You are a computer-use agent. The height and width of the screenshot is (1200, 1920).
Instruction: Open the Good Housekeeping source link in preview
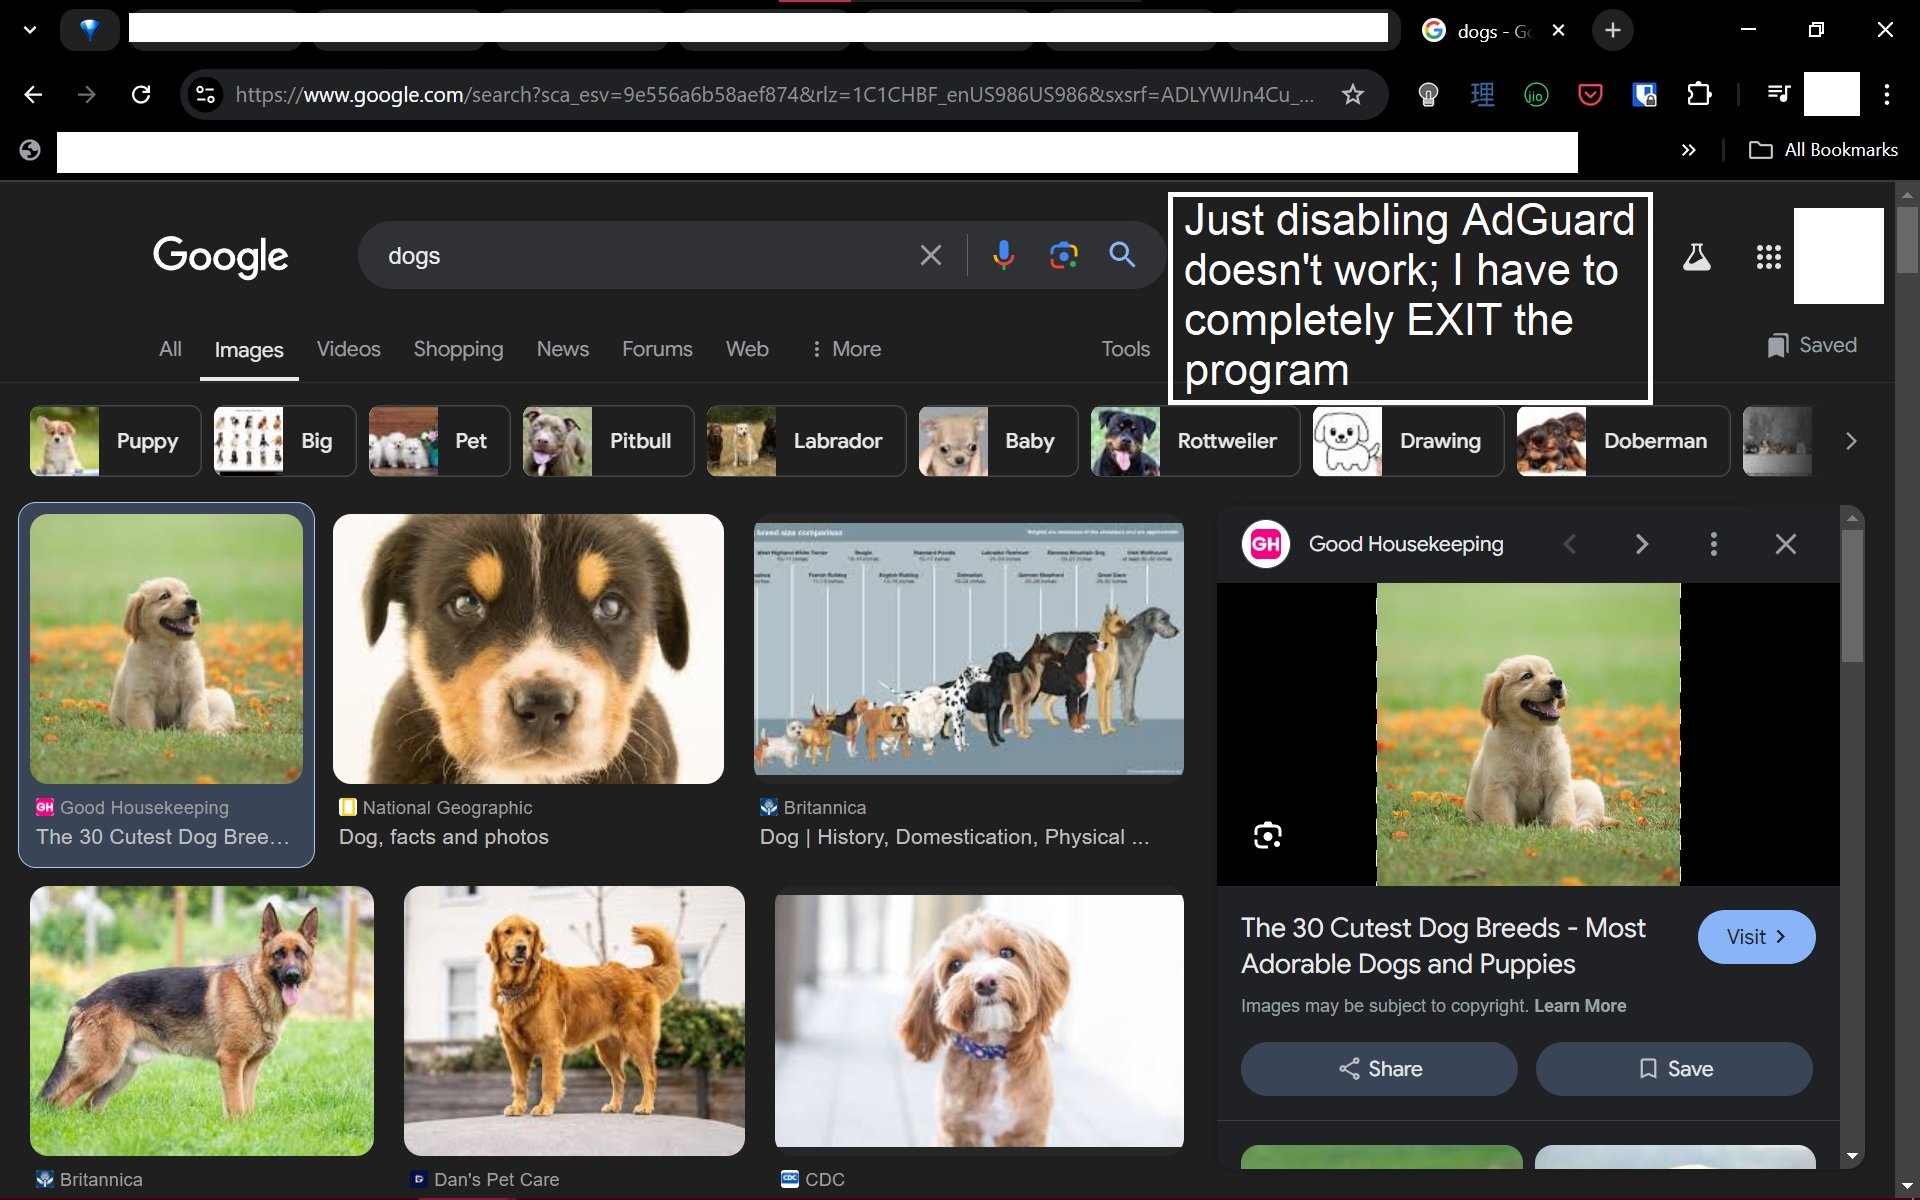click(x=1373, y=544)
